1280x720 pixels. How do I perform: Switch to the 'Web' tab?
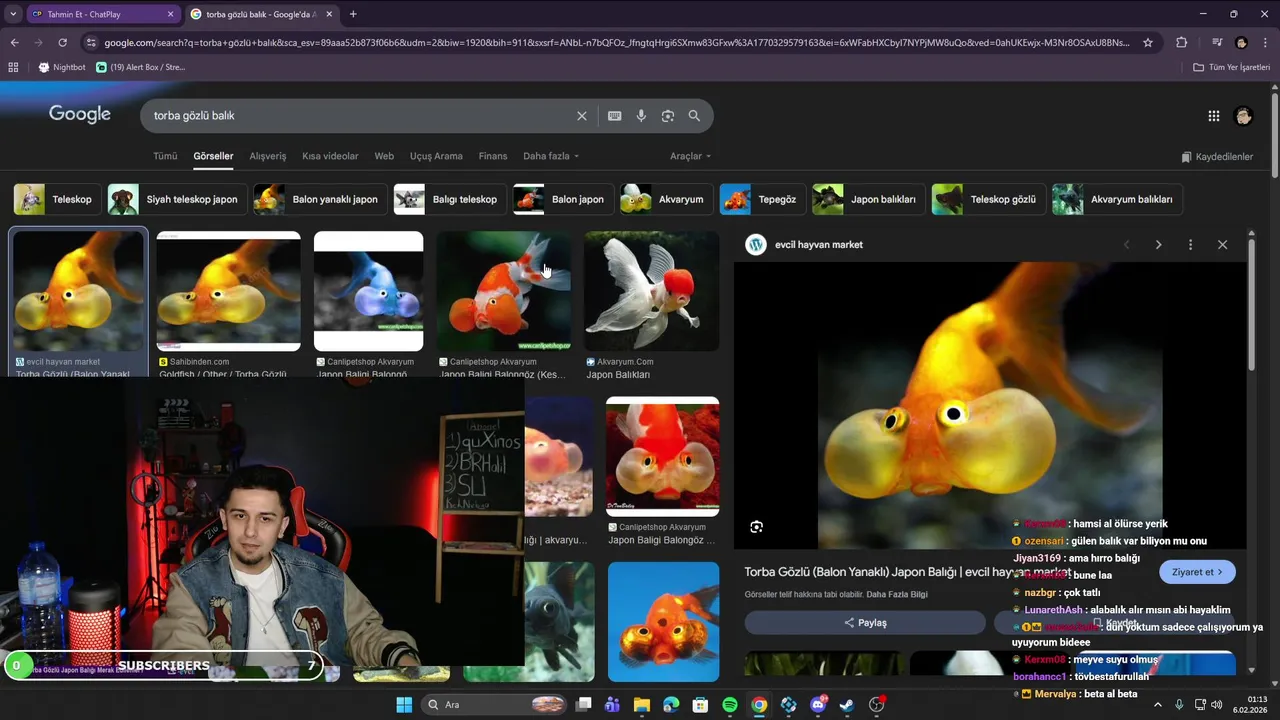(384, 156)
